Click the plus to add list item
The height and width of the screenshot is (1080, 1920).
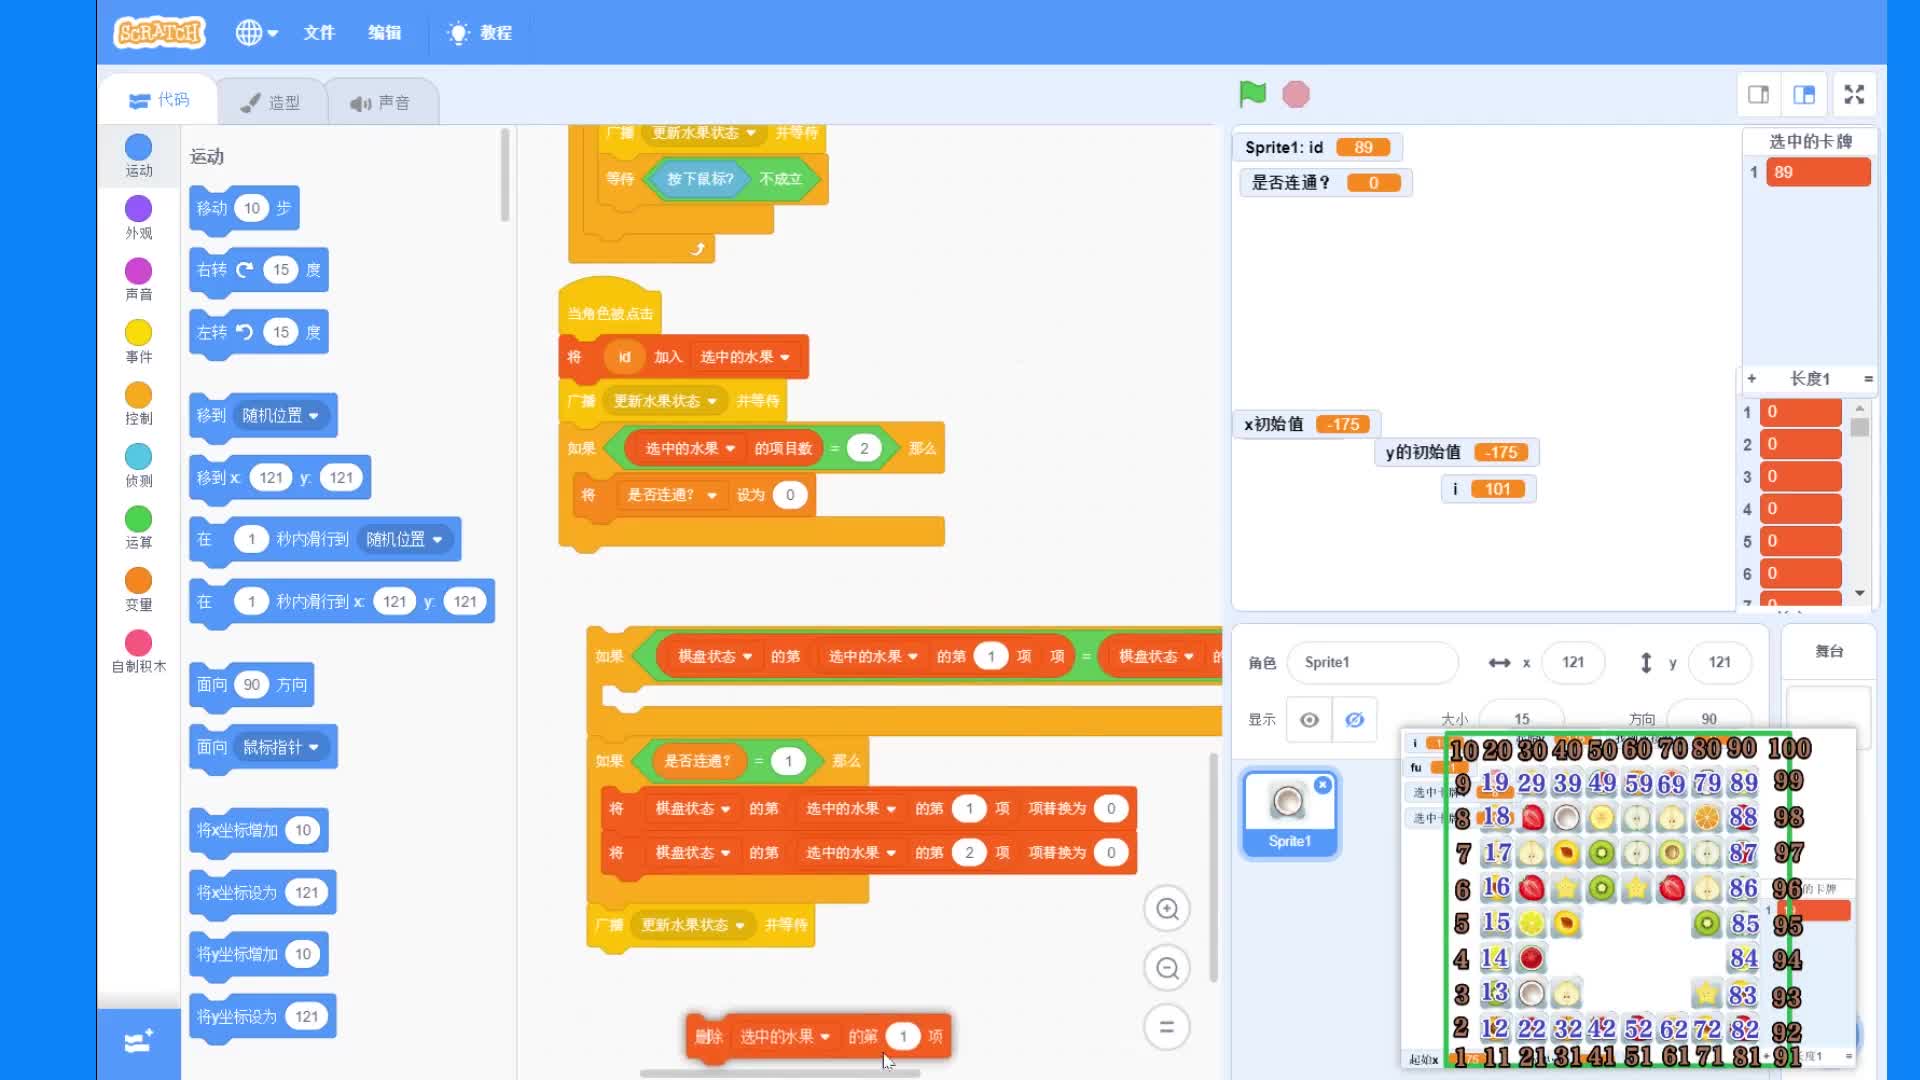(1751, 378)
